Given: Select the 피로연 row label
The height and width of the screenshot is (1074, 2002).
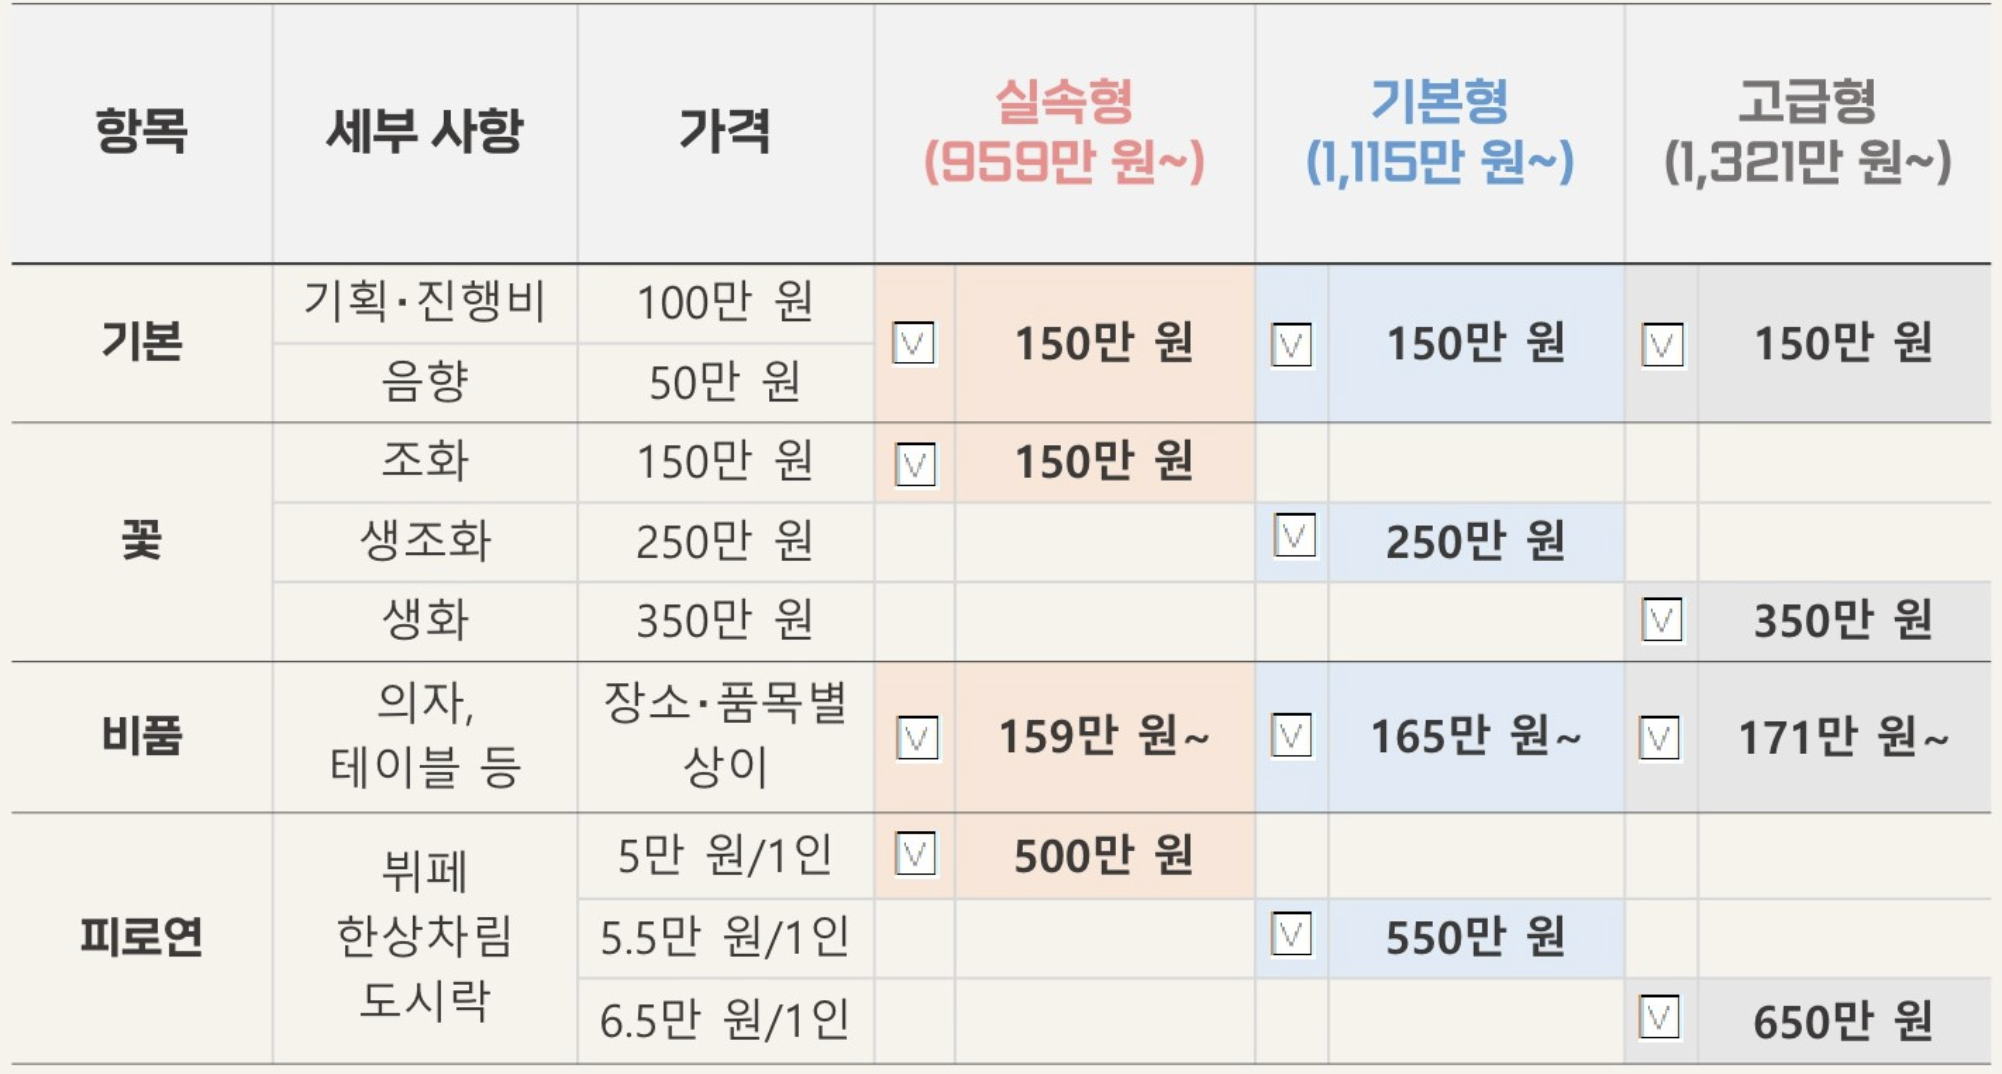Looking at the screenshot, I should (x=141, y=938).
